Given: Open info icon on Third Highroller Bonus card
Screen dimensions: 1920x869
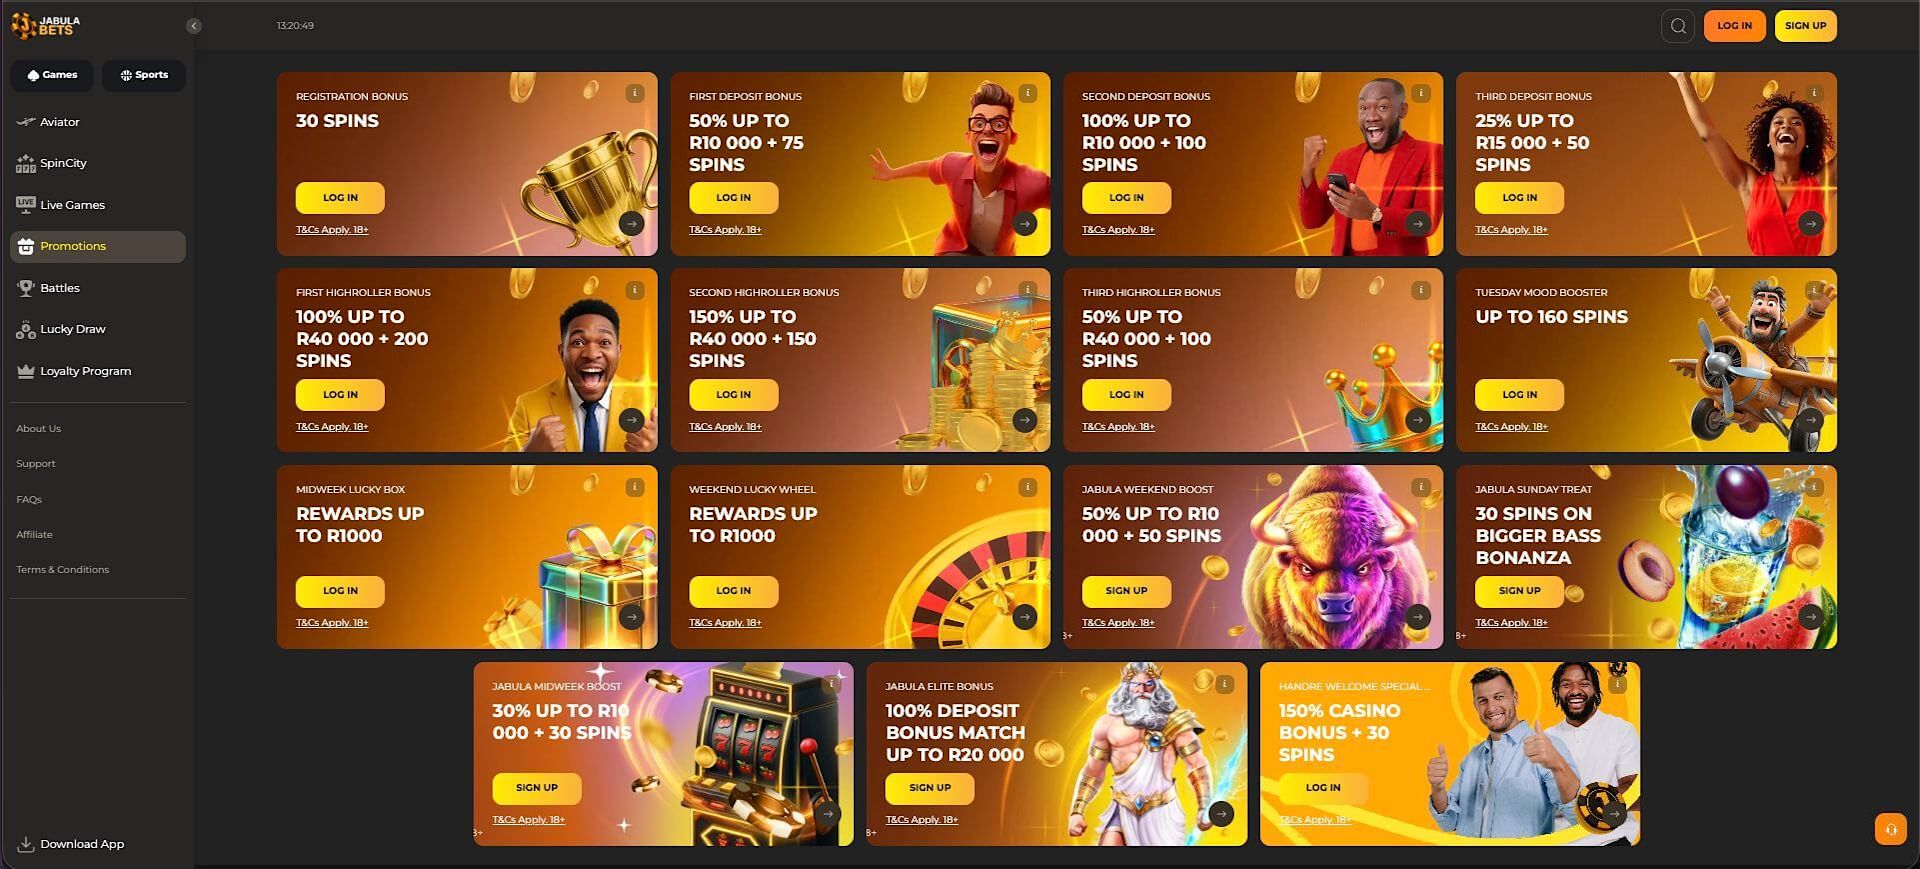Looking at the screenshot, I should pyautogui.click(x=1420, y=290).
